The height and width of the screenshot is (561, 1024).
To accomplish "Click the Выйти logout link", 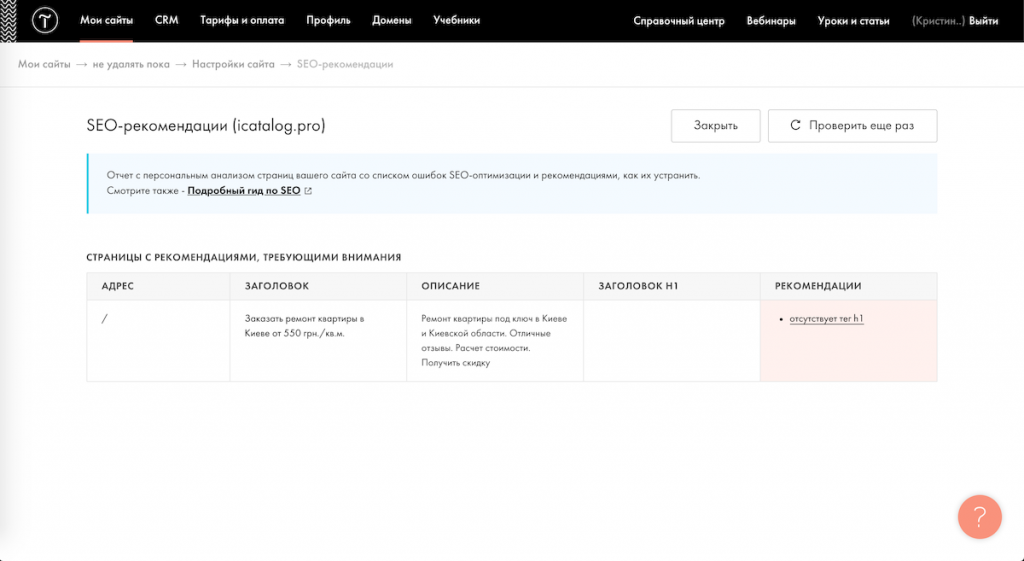I will click(x=983, y=21).
